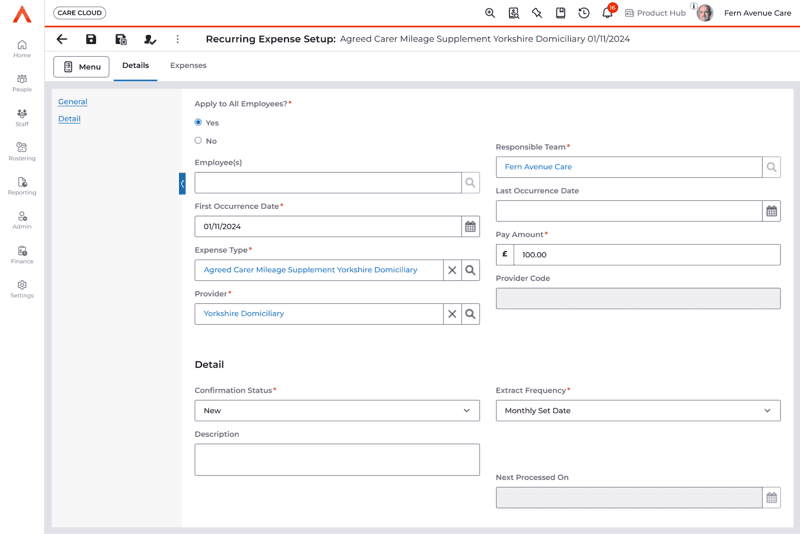Clear the Expense Type field
This screenshot has height=534, width=800.
(x=452, y=270)
